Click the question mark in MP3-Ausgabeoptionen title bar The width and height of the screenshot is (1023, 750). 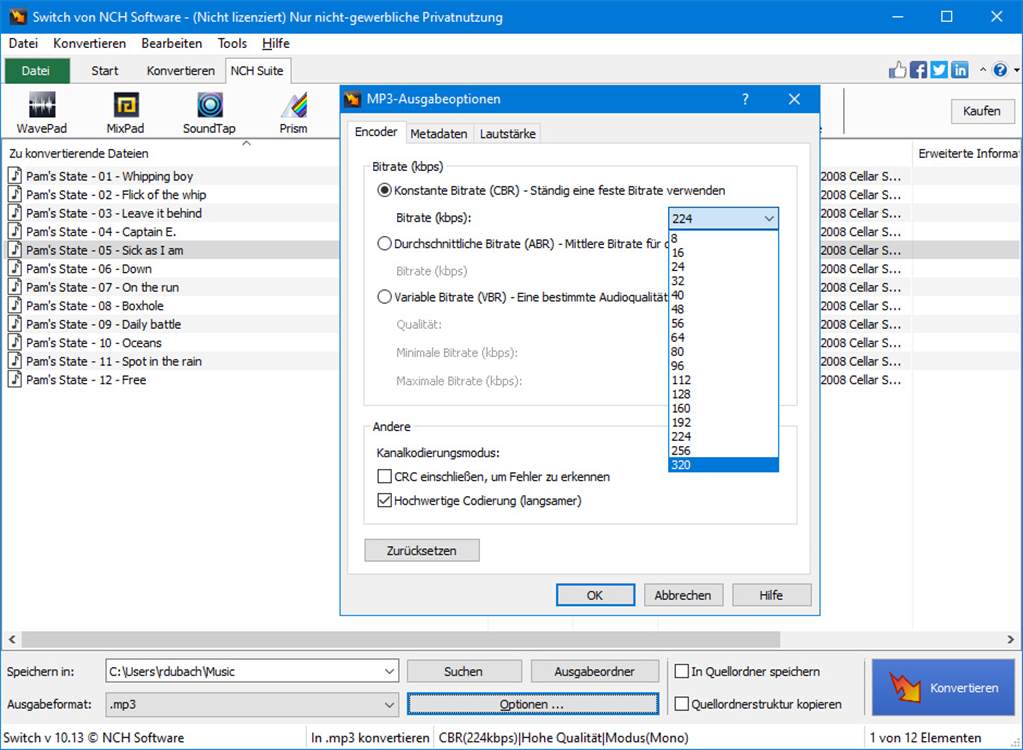745,99
